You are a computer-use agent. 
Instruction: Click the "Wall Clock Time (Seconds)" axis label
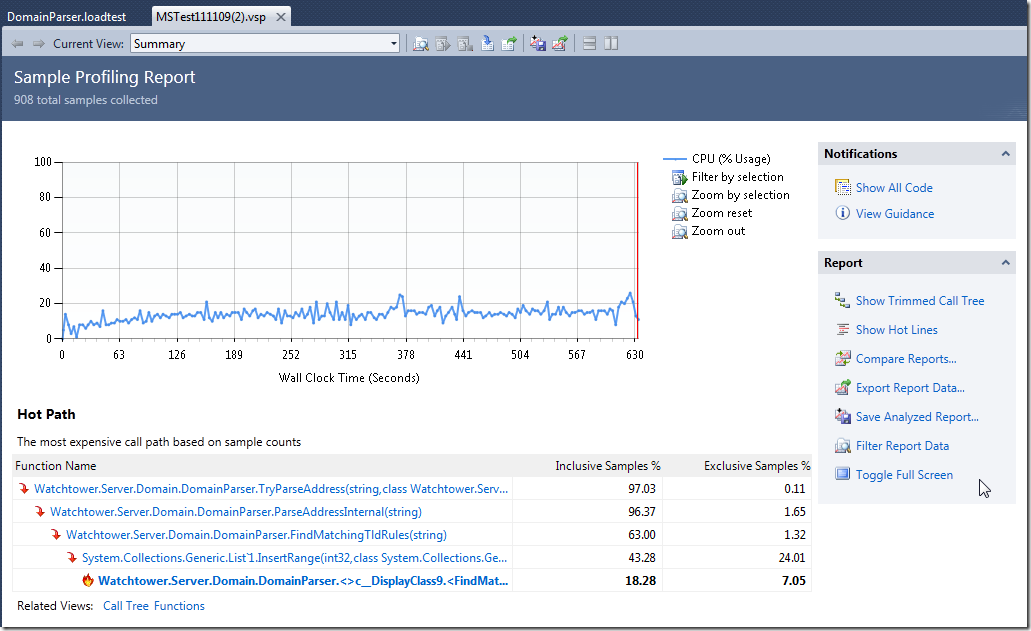coord(349,378)
